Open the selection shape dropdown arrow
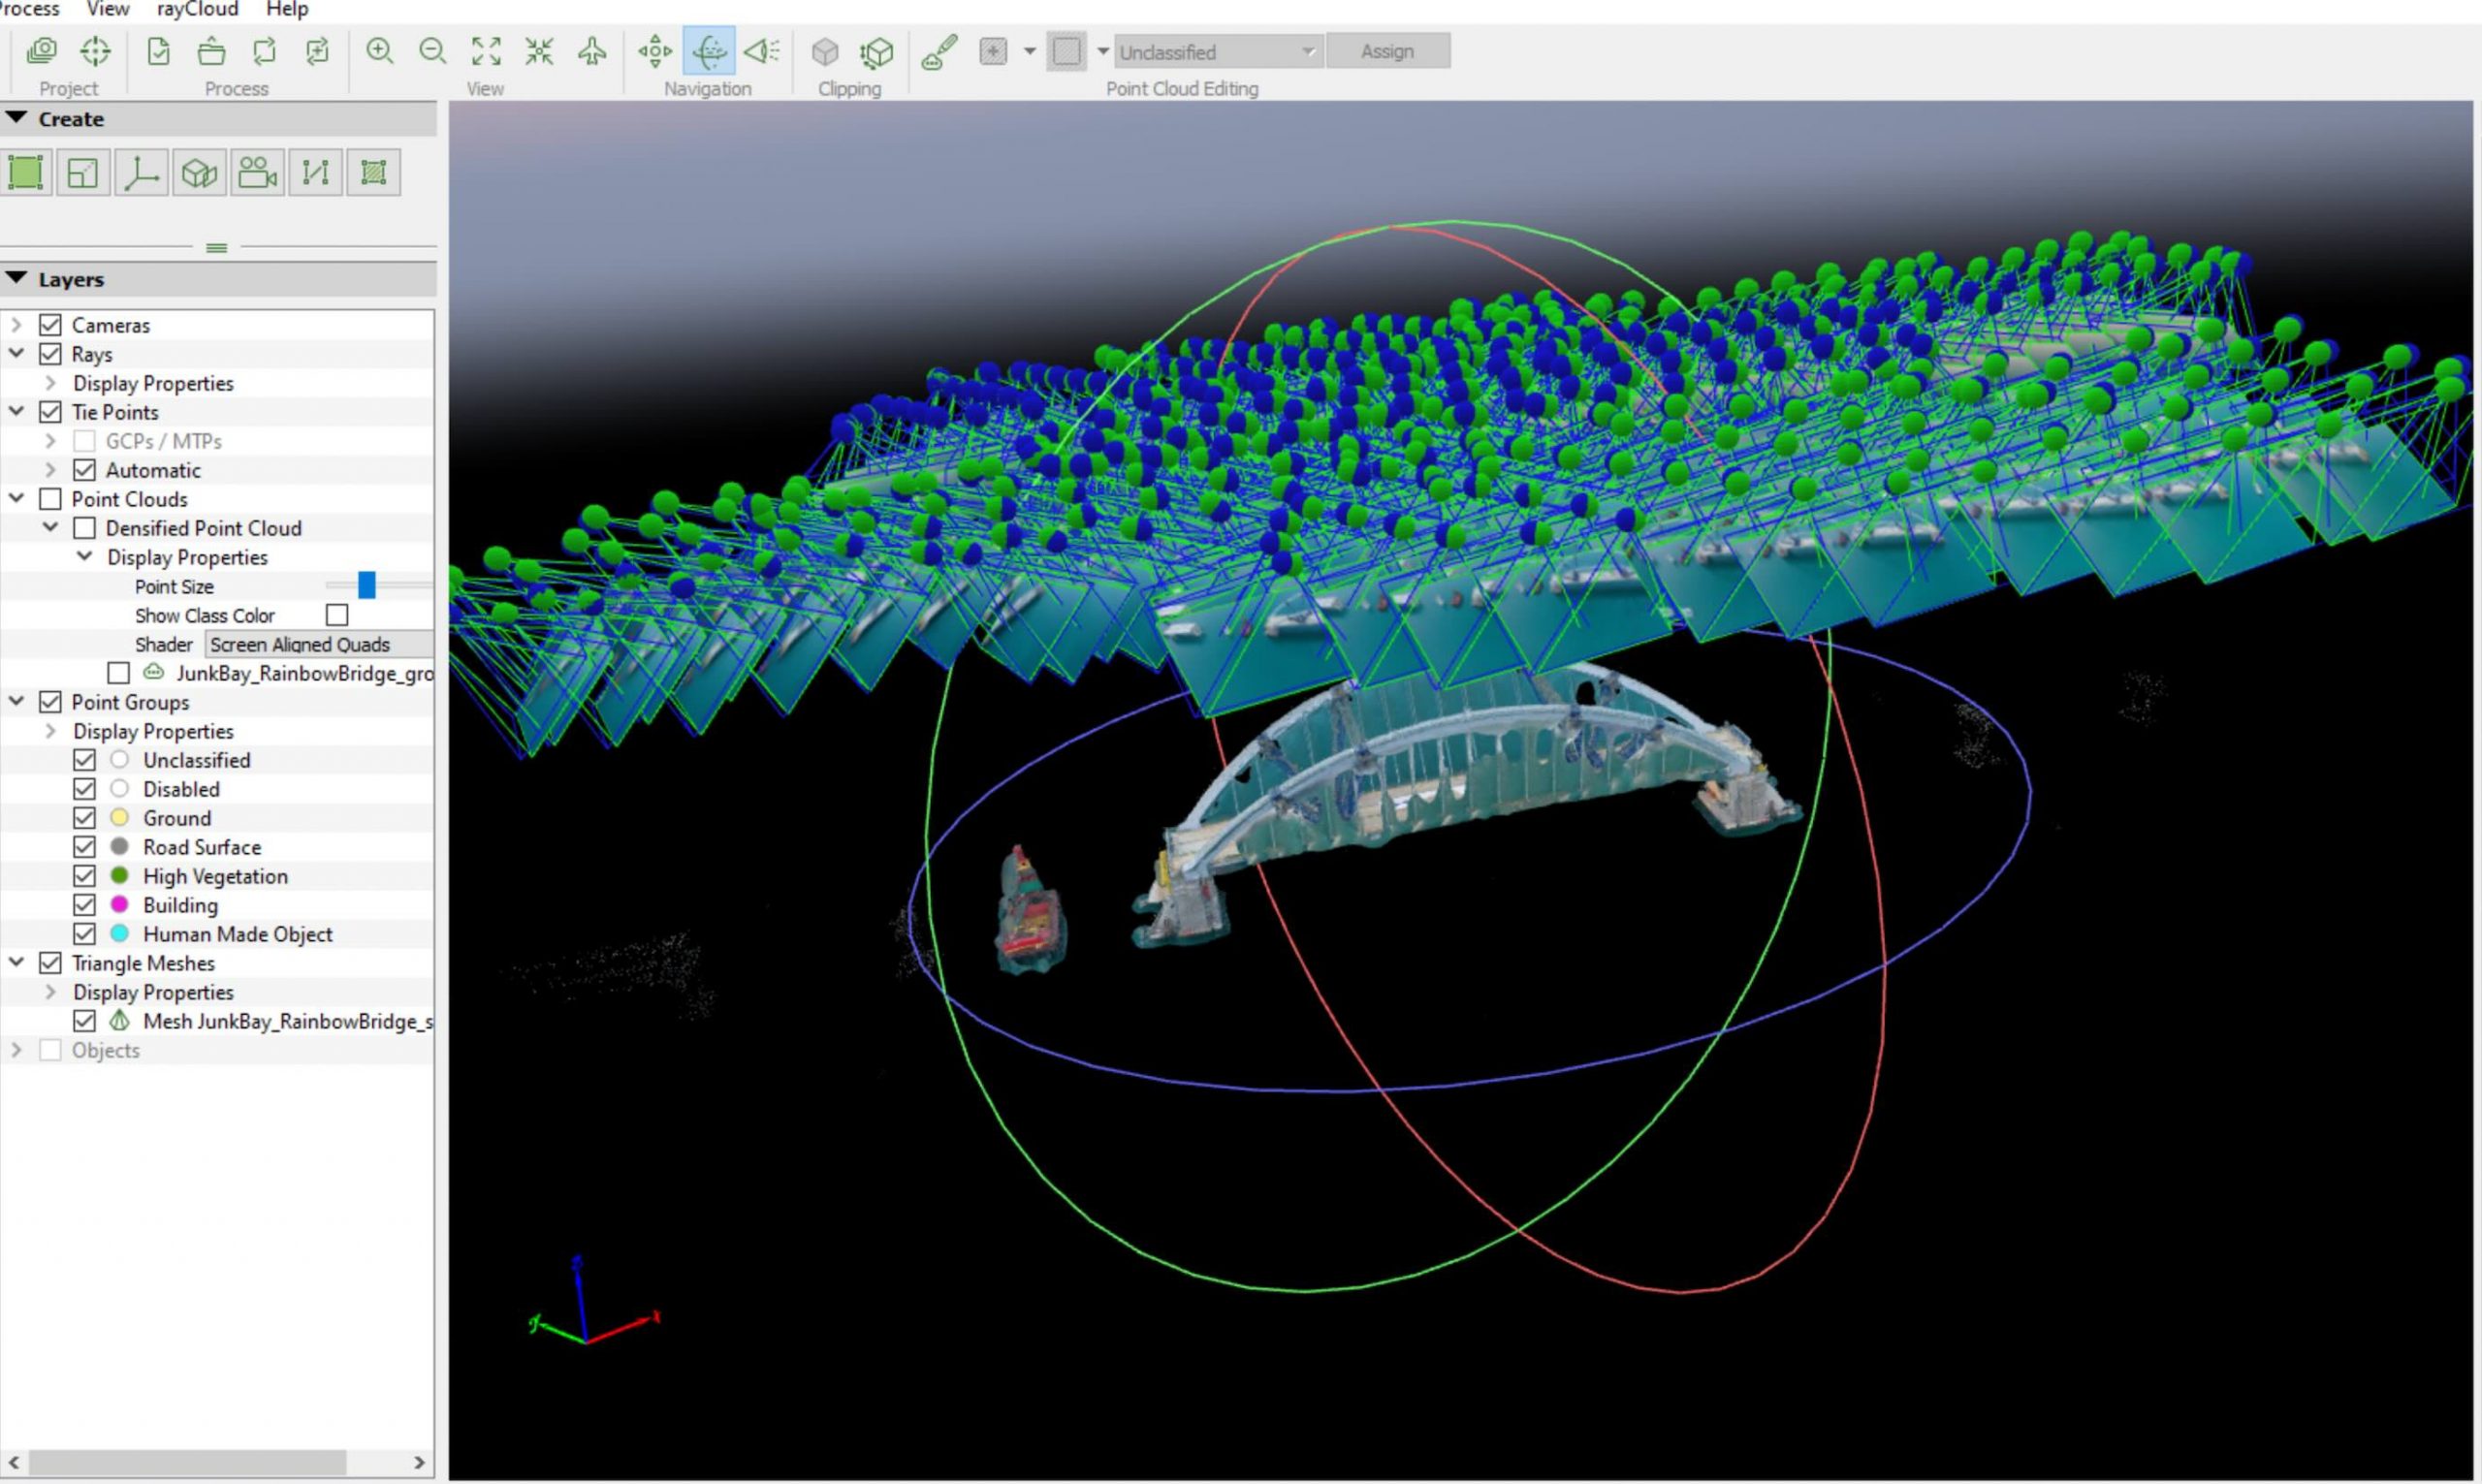This screenshot has width=2482, height=1484. (1103, 51)
